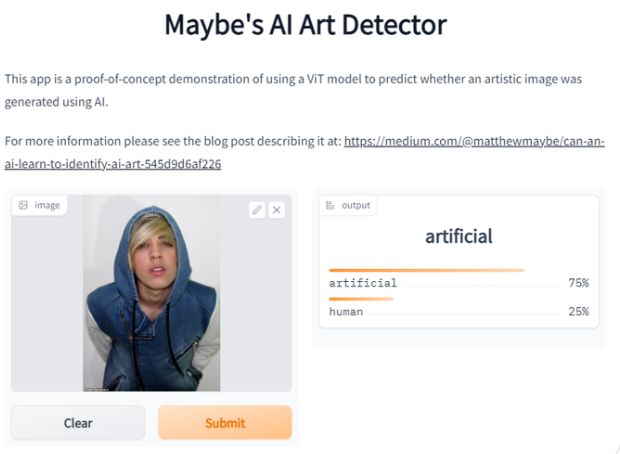Click the "output" panel label text

356,205
